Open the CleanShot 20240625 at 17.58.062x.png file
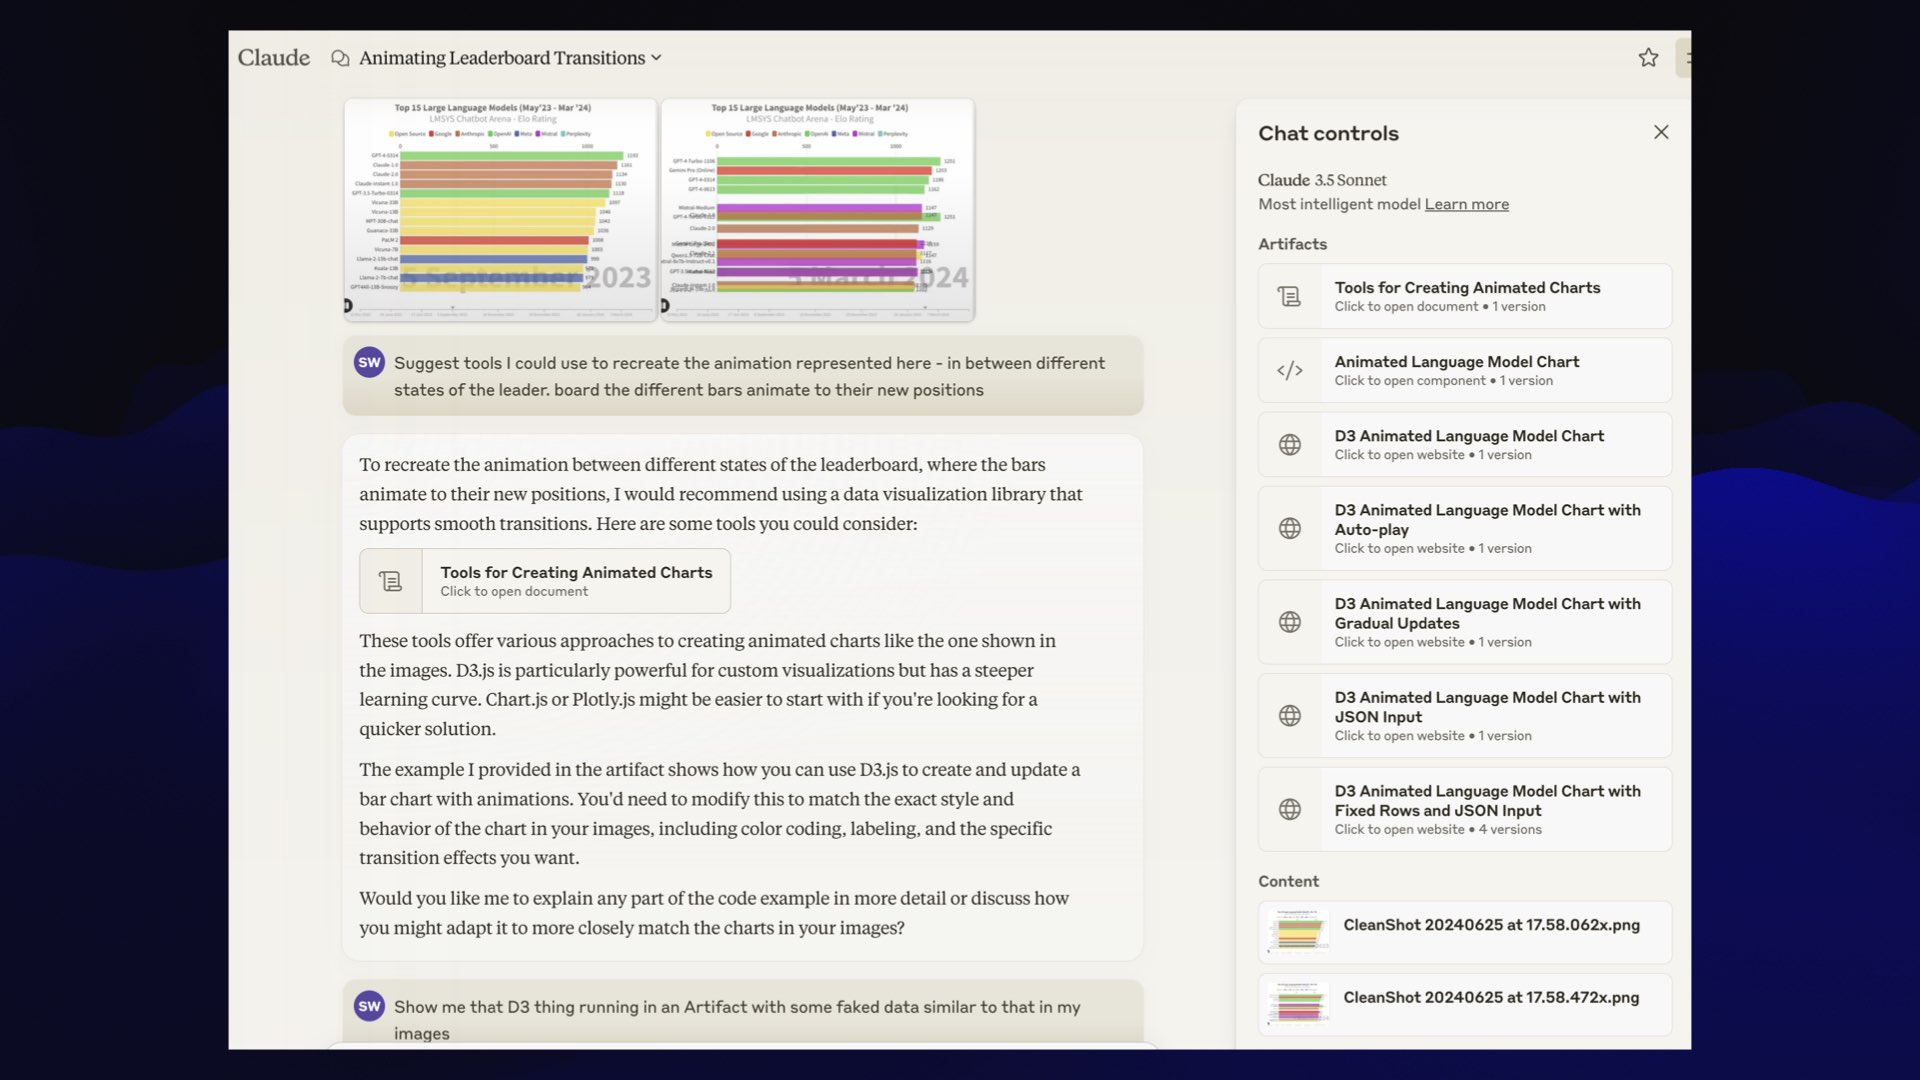 [1465, 932]
